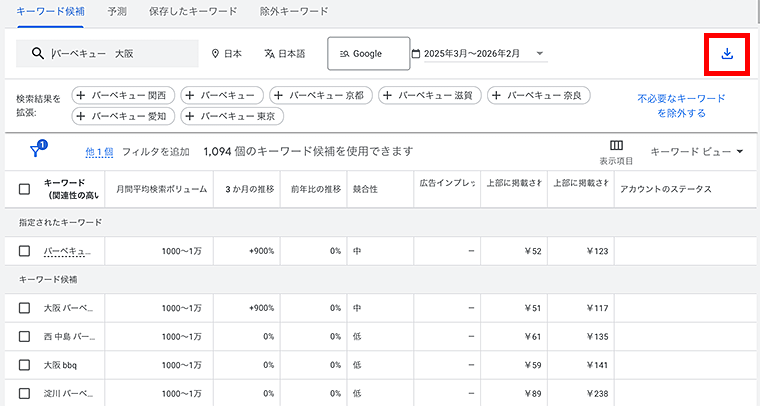Open the filter funnel icon
760x406 pixels.
[35, 151]
